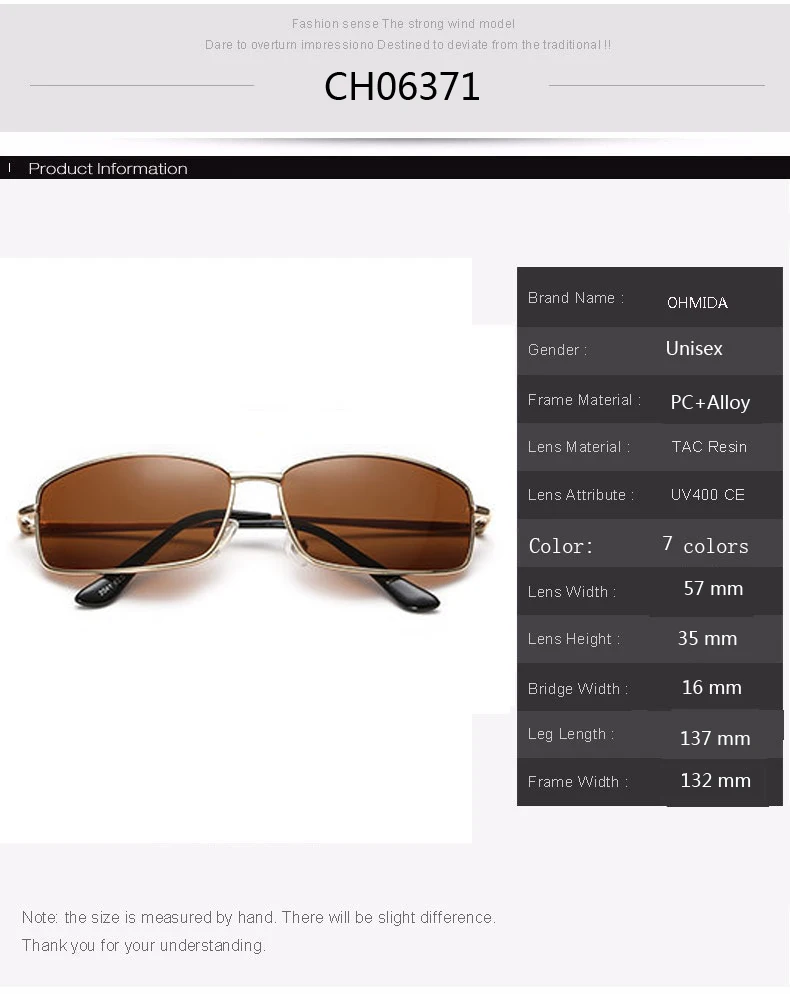Select the 'Frame Material :' label
The width and height of the screenshot is (790, 994).
tap(584, 400)
